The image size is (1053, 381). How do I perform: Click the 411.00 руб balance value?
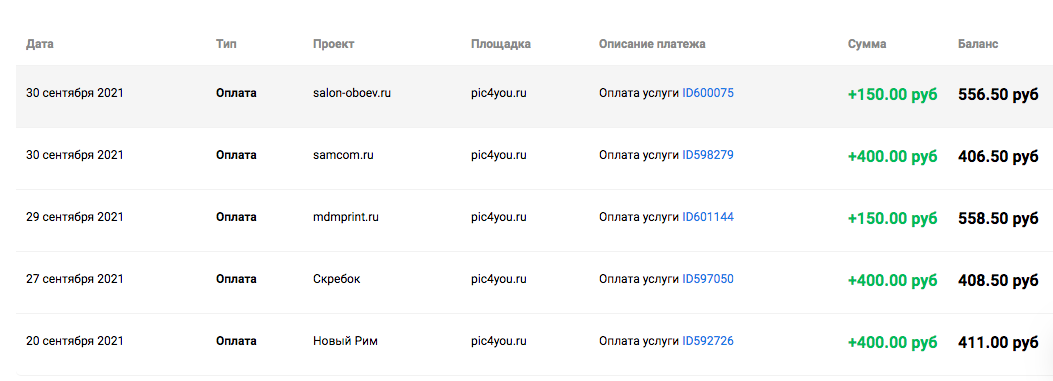tap(998, 343)
